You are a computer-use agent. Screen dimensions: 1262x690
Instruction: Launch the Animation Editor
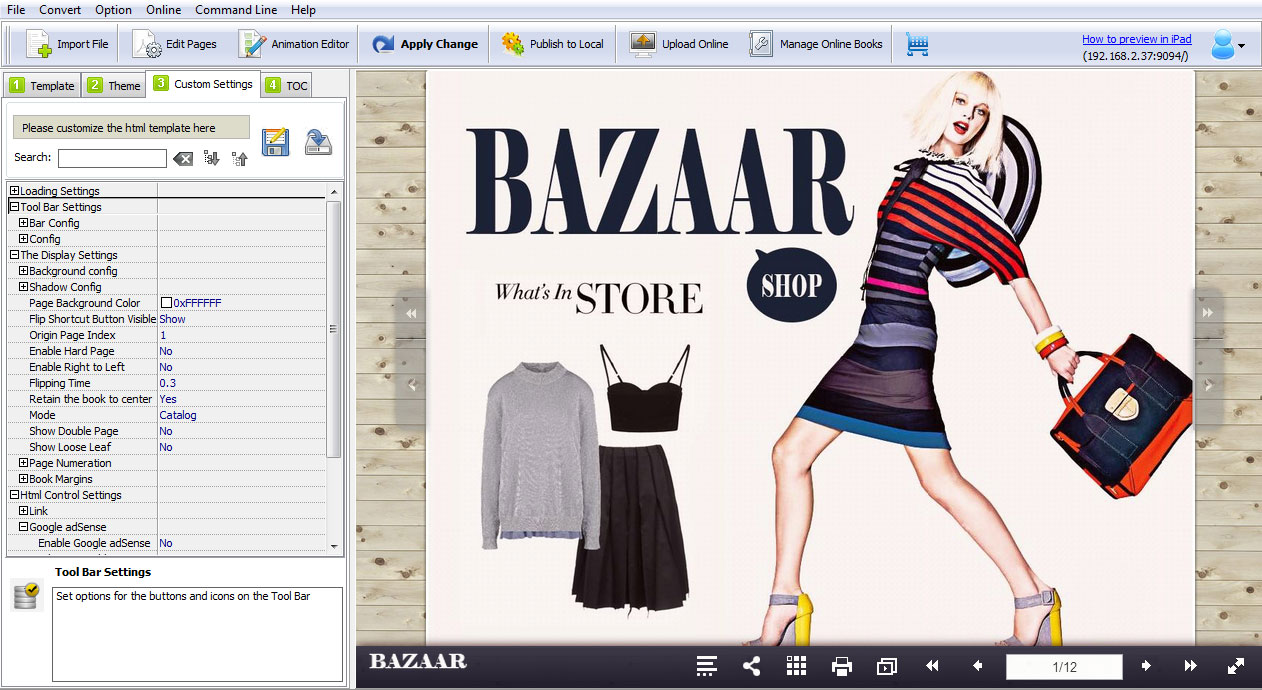point(294,44)
